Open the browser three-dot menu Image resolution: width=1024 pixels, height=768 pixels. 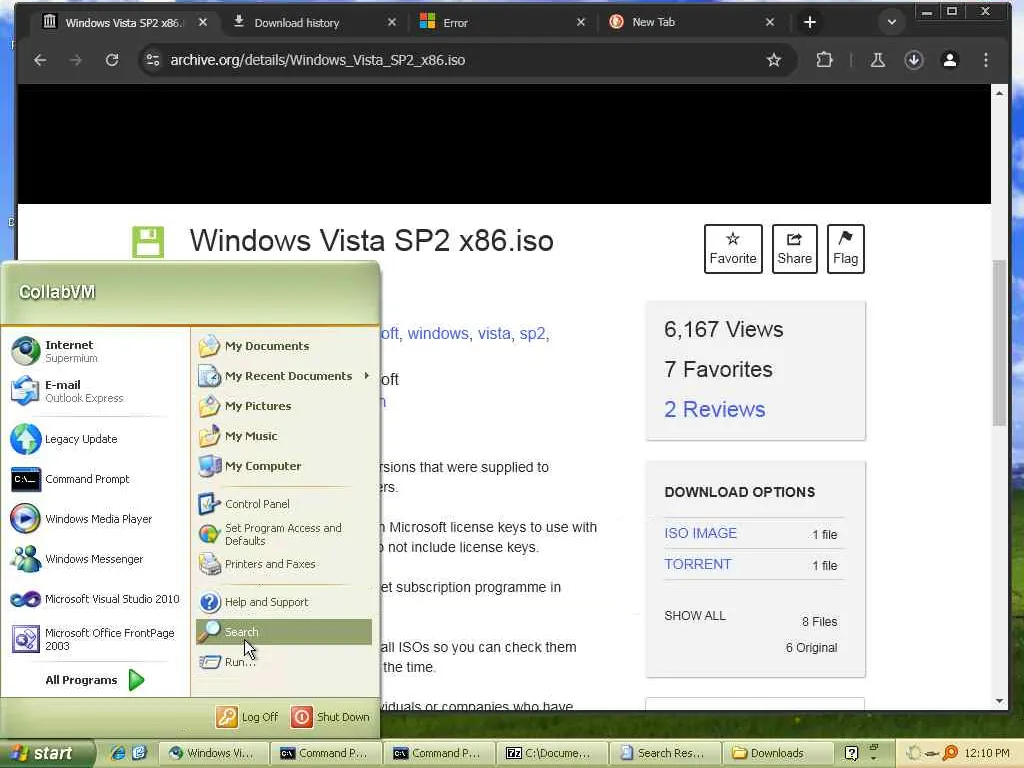[985, 60]
